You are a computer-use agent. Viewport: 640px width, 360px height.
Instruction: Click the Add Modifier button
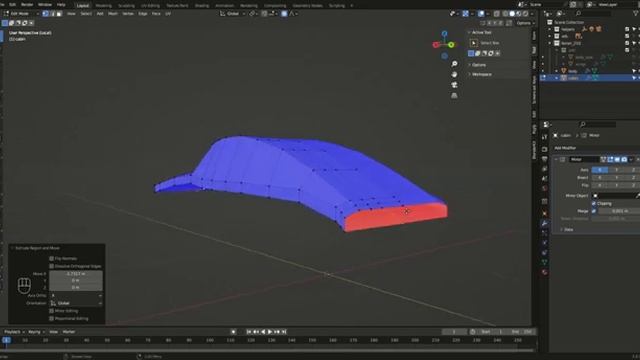[x=565, y=148]
